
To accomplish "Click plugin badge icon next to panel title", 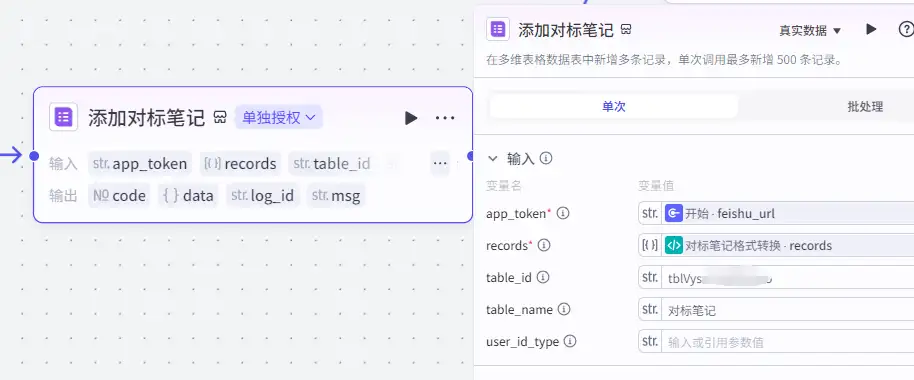I will point(626,29).
